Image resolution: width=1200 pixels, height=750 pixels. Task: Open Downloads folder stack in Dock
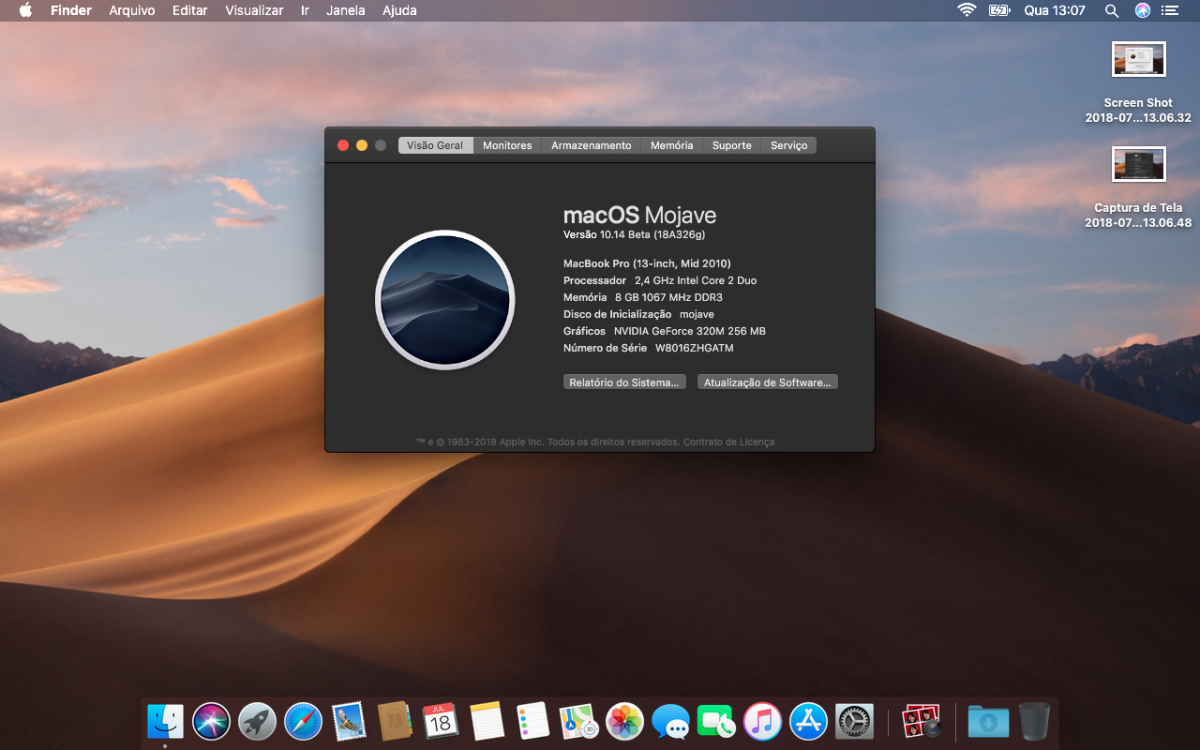988,721
